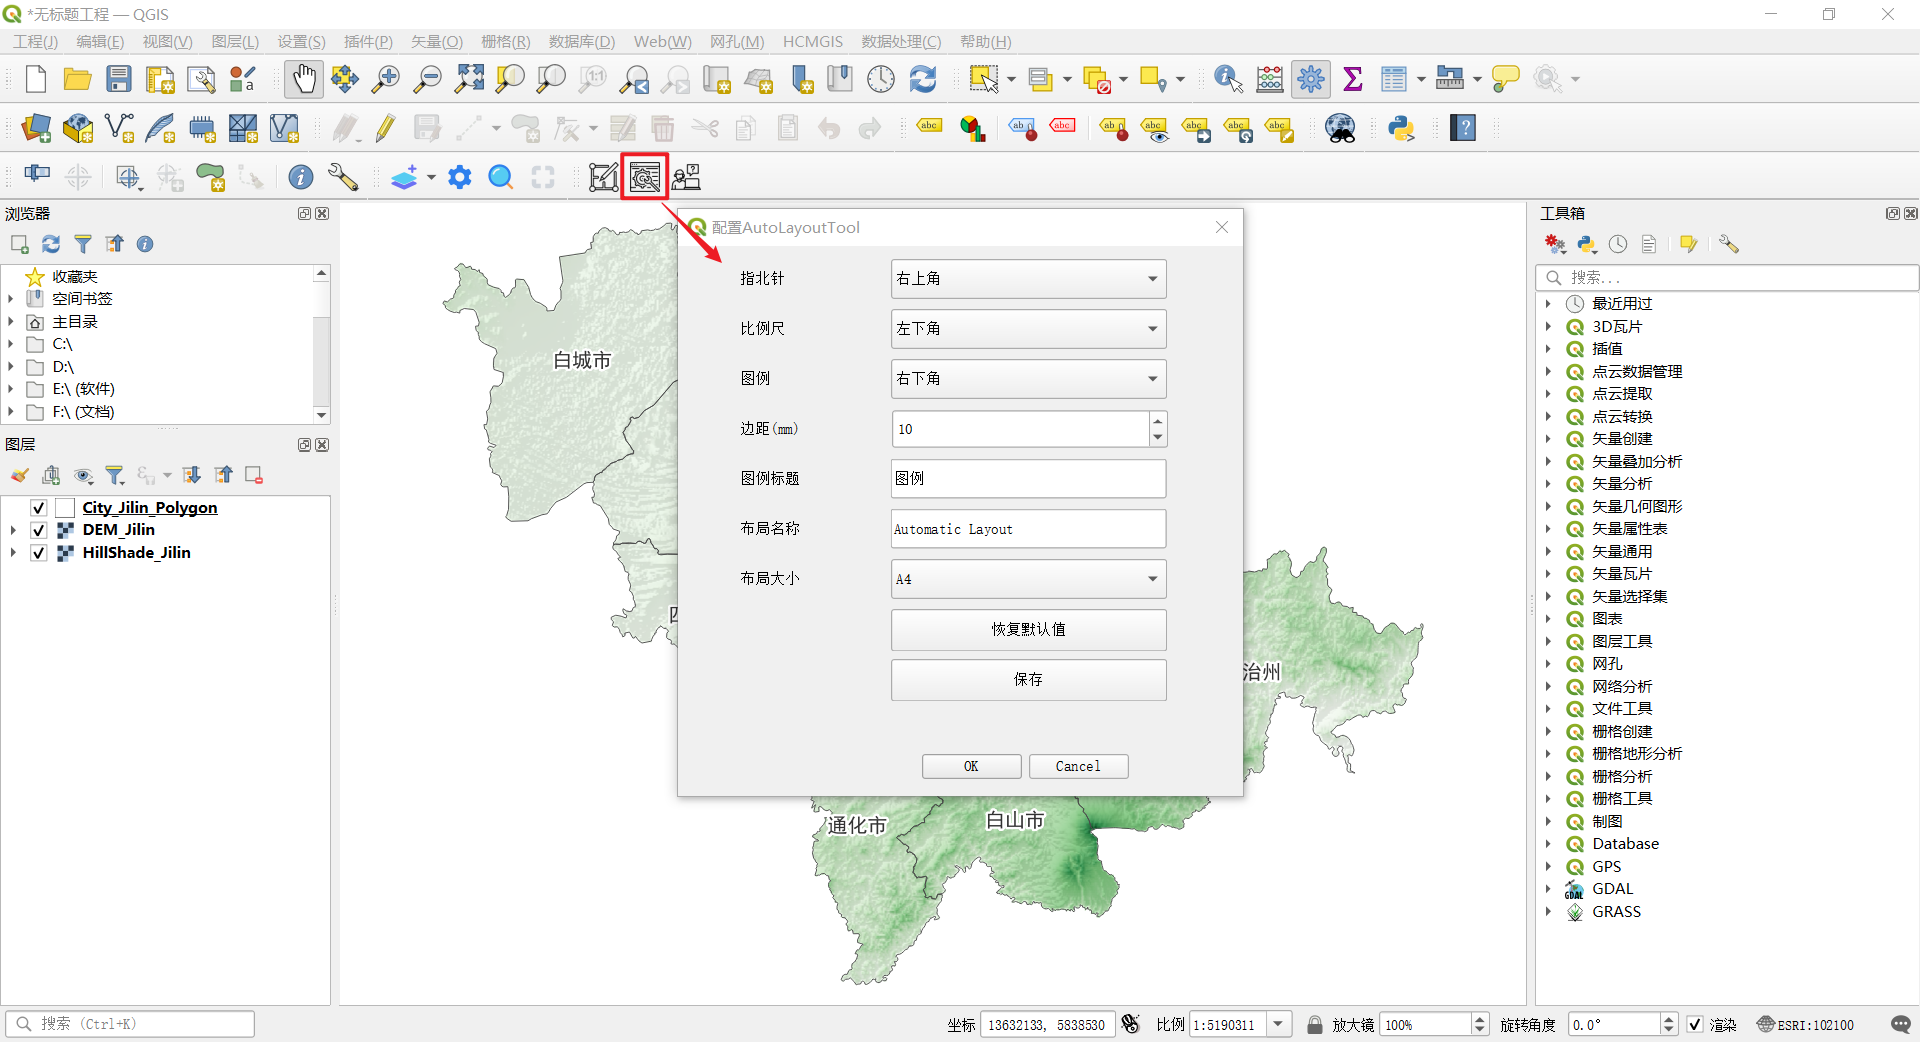
Task: Open the 栅格(R) raster menu
Action: pyautogui.click(x=505, y=42)
